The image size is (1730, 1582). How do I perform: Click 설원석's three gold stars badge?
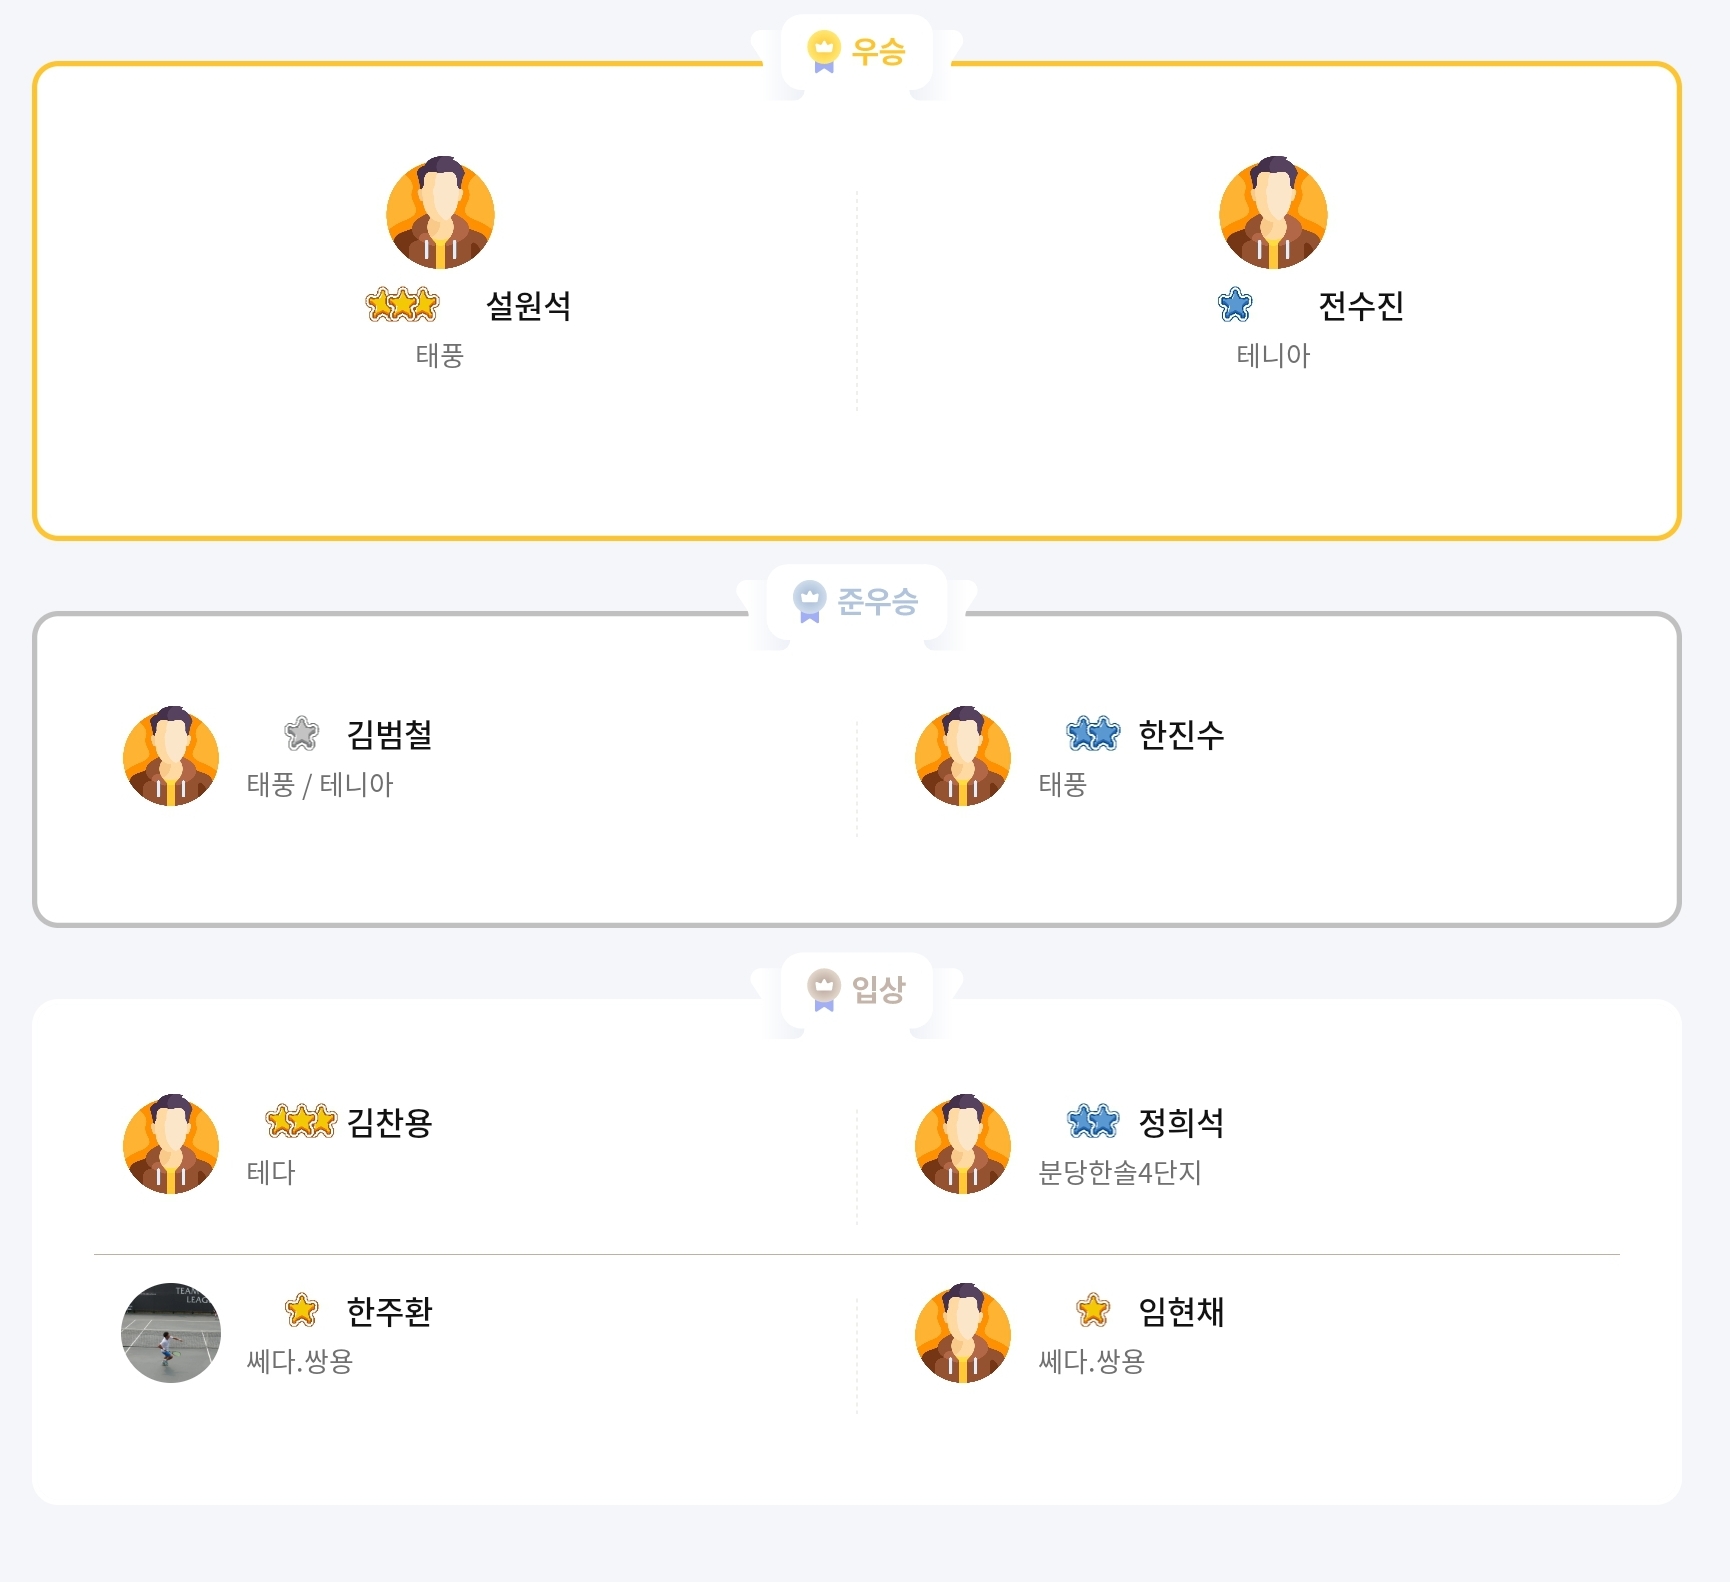click(402, 304)
